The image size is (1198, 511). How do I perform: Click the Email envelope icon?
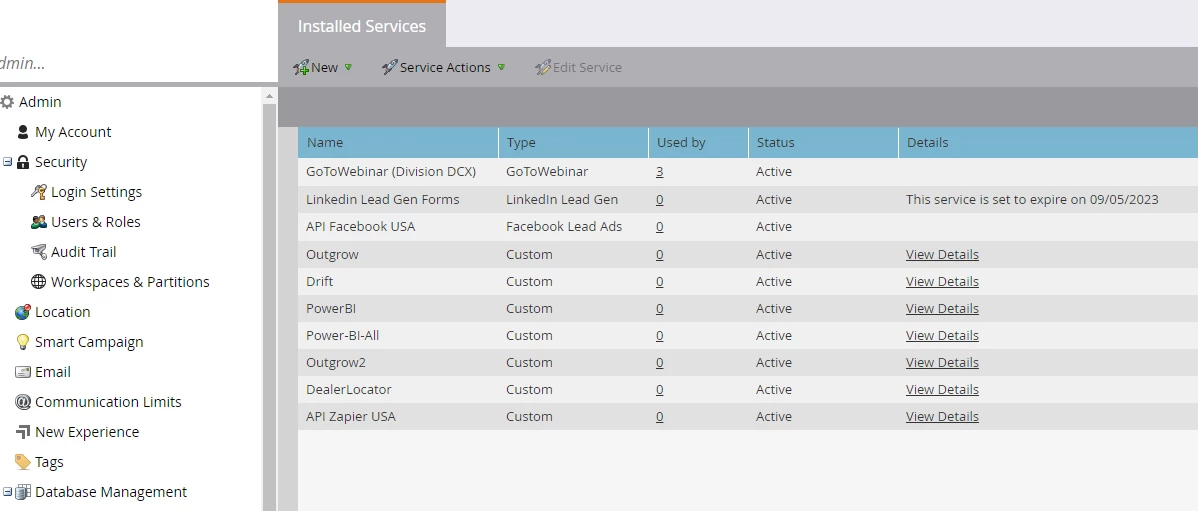[x=23, y=372]
